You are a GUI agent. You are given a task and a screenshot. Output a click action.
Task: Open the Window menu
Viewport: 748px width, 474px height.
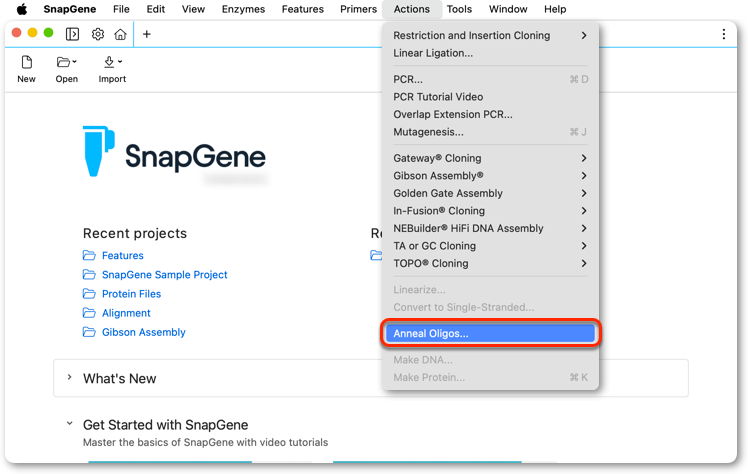(508, 9)
